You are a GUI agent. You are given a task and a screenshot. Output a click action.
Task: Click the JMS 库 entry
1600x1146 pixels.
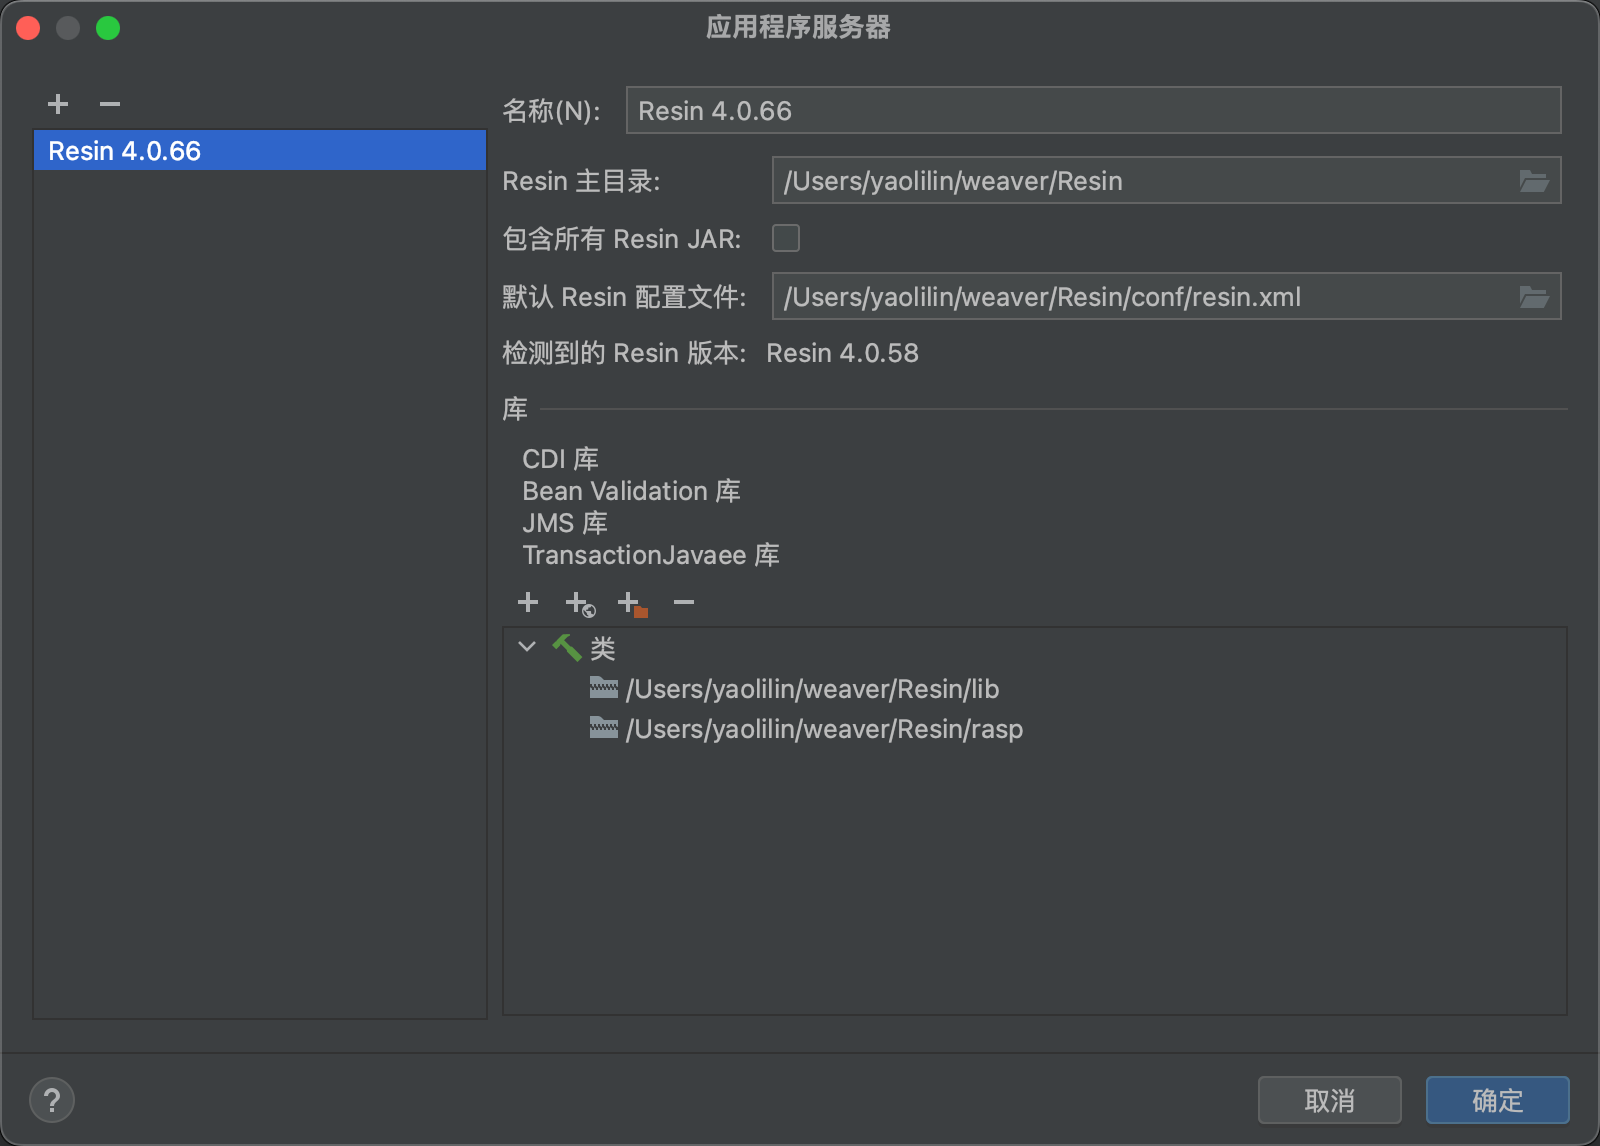[565, 523]
